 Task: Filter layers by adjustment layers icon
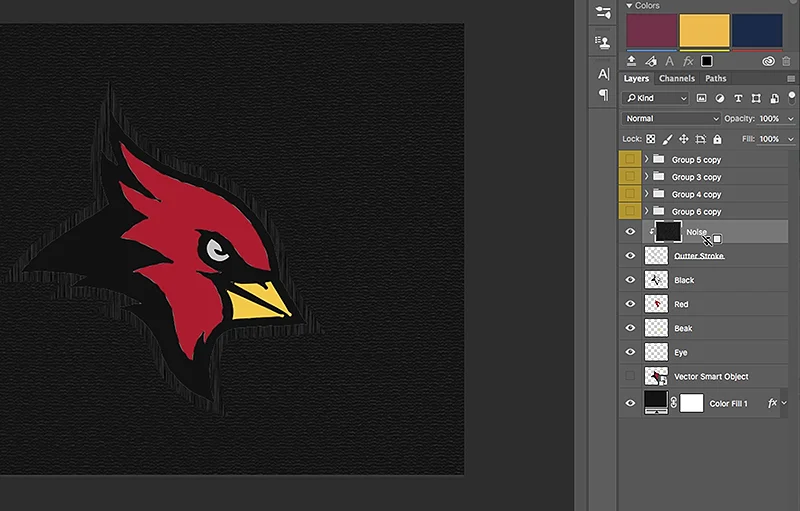[719, 98]
